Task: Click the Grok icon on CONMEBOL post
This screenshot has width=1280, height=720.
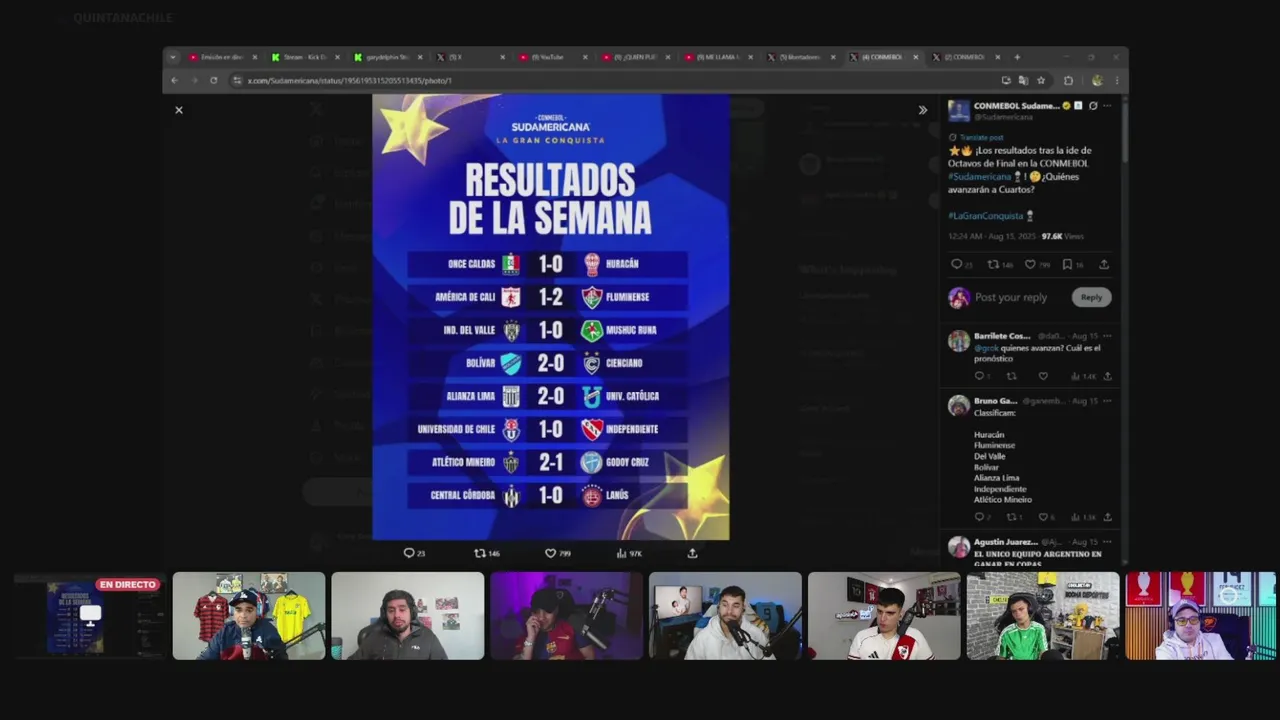Action: [1093, 105]
